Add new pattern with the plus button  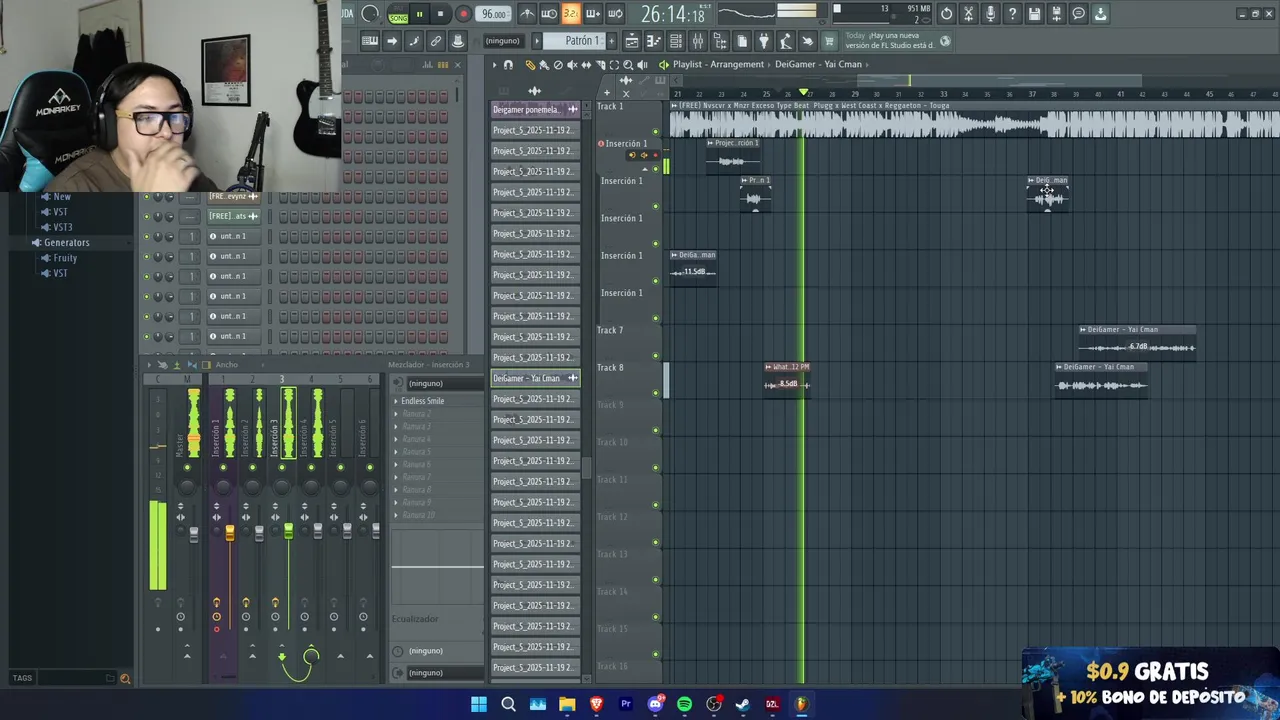tap(613, 41)
